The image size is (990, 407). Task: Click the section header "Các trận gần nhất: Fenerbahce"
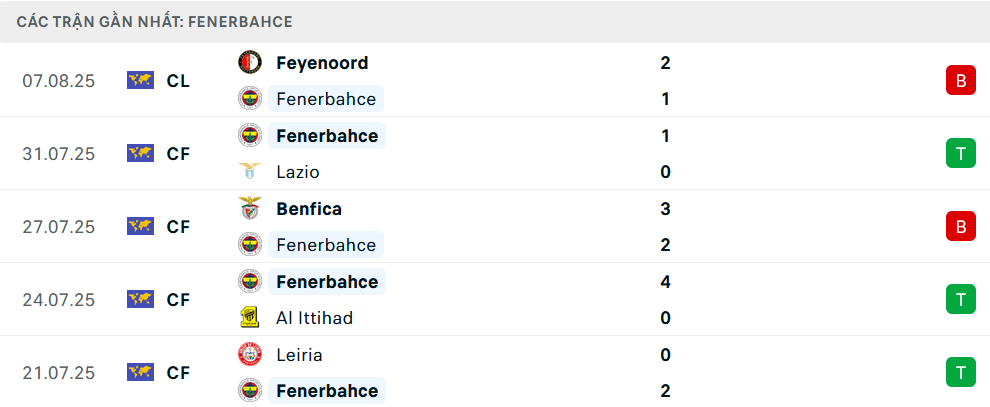click(155, 21)
